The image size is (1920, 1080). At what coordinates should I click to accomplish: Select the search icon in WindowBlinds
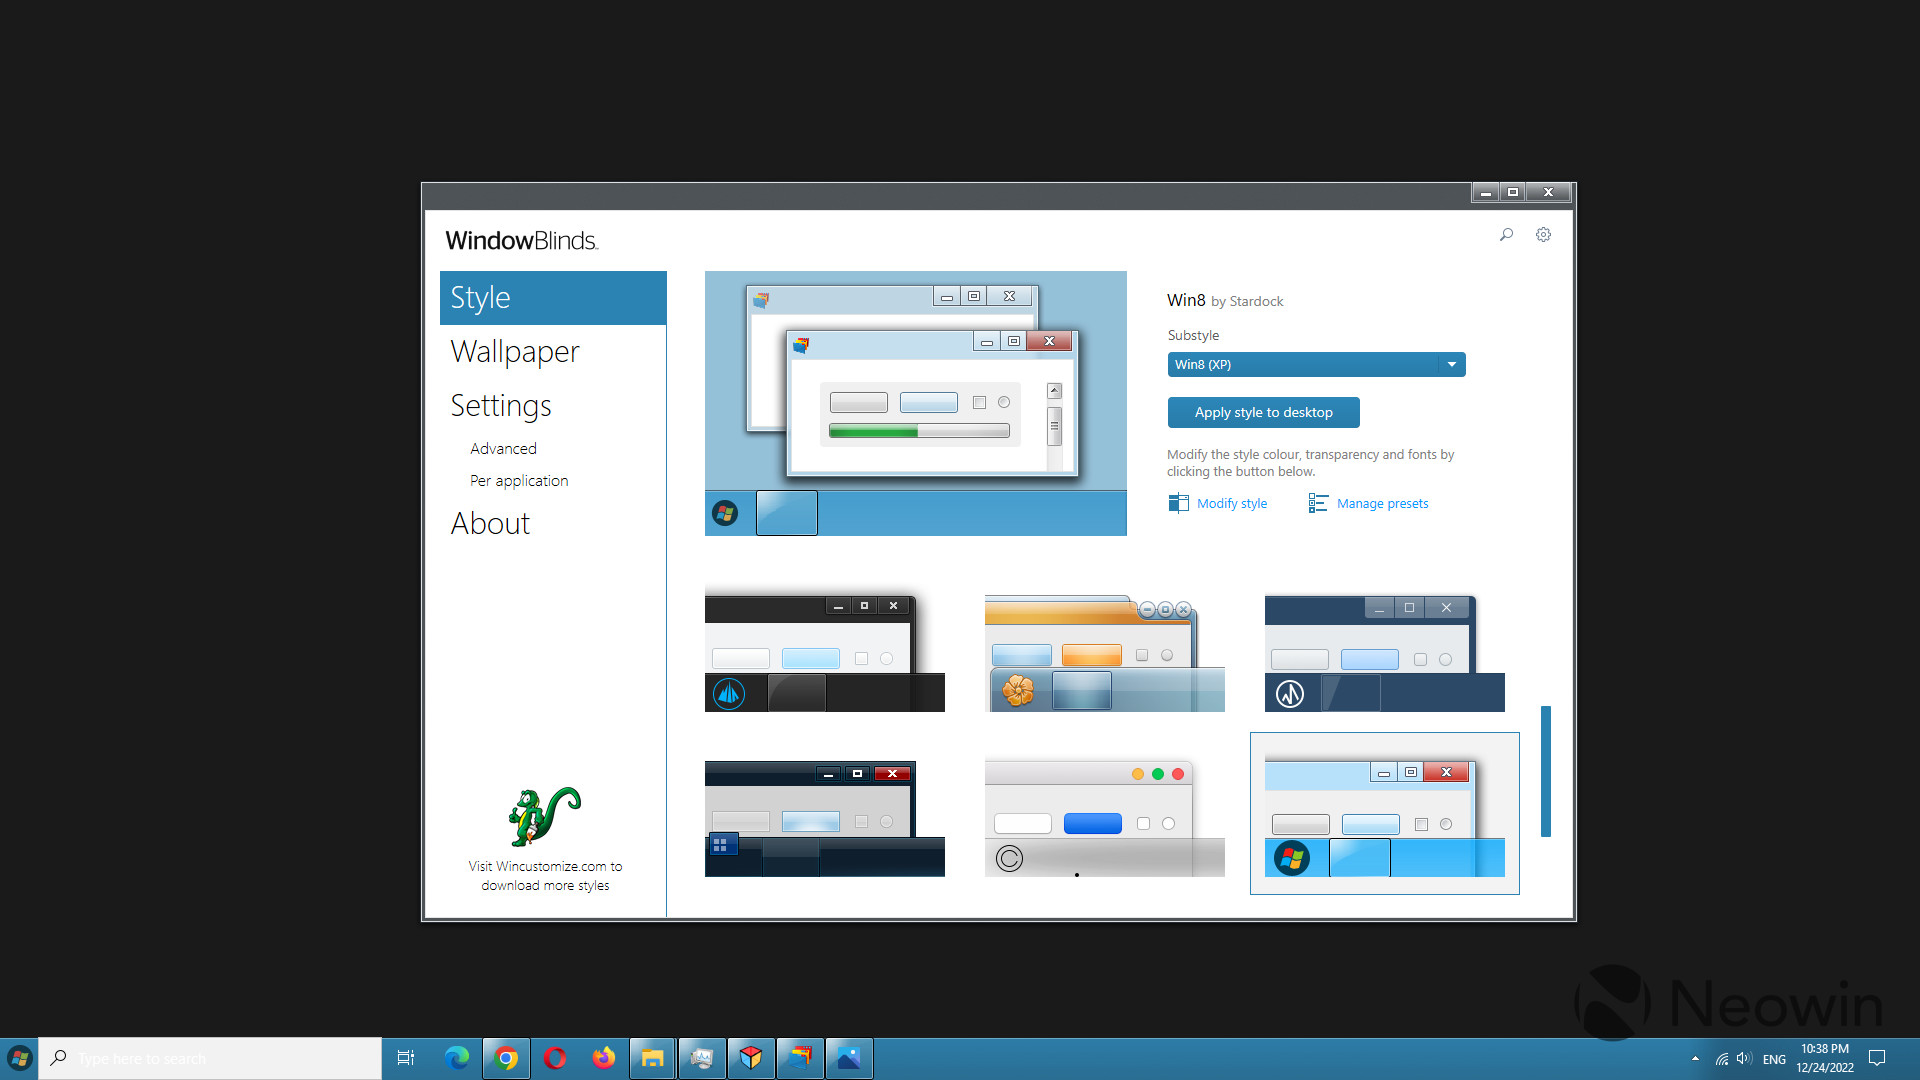[x=1507, y=235]
